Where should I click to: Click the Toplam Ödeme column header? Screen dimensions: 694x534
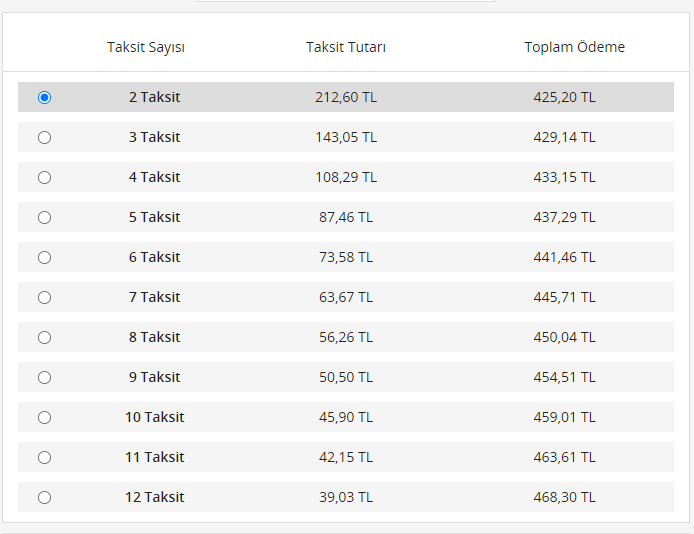tap(574, 47)
